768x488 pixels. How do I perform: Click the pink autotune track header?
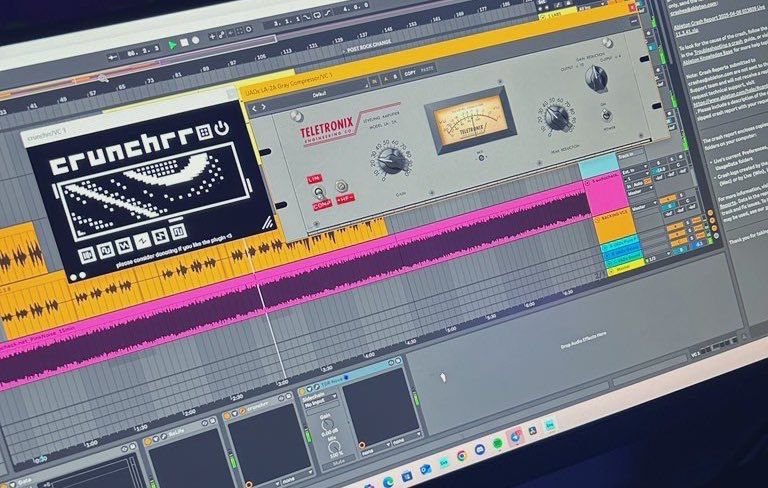[x=606, y=194]
